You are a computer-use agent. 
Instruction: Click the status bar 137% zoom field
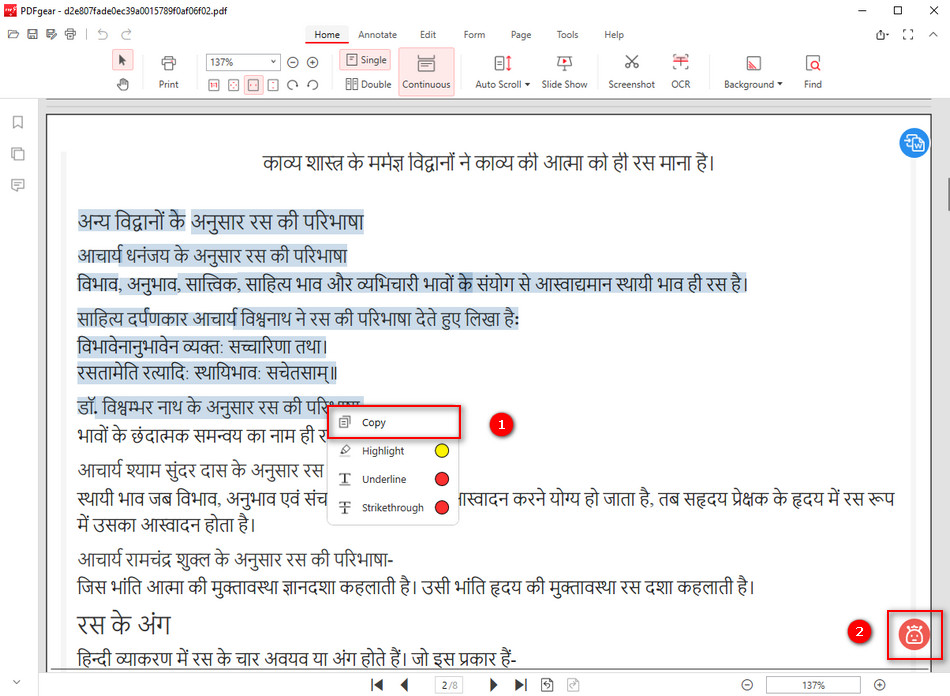813,685
